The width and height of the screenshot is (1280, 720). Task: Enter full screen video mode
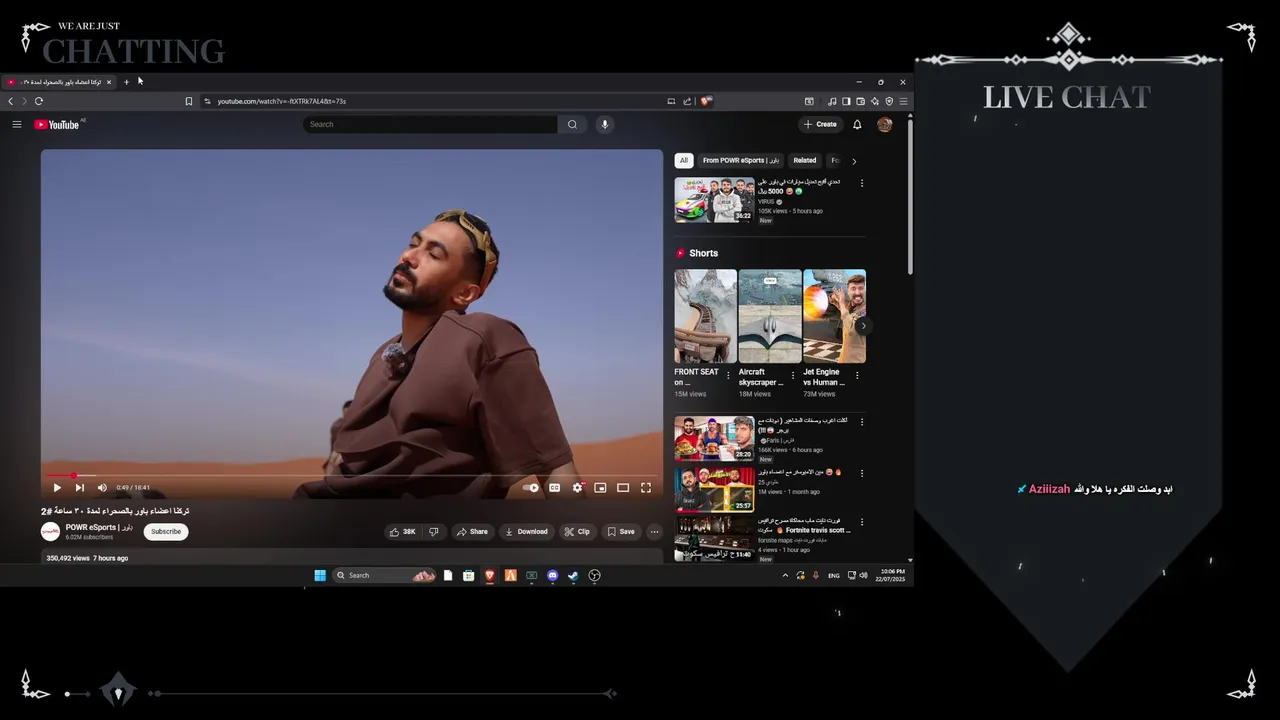tap(646, 488)
